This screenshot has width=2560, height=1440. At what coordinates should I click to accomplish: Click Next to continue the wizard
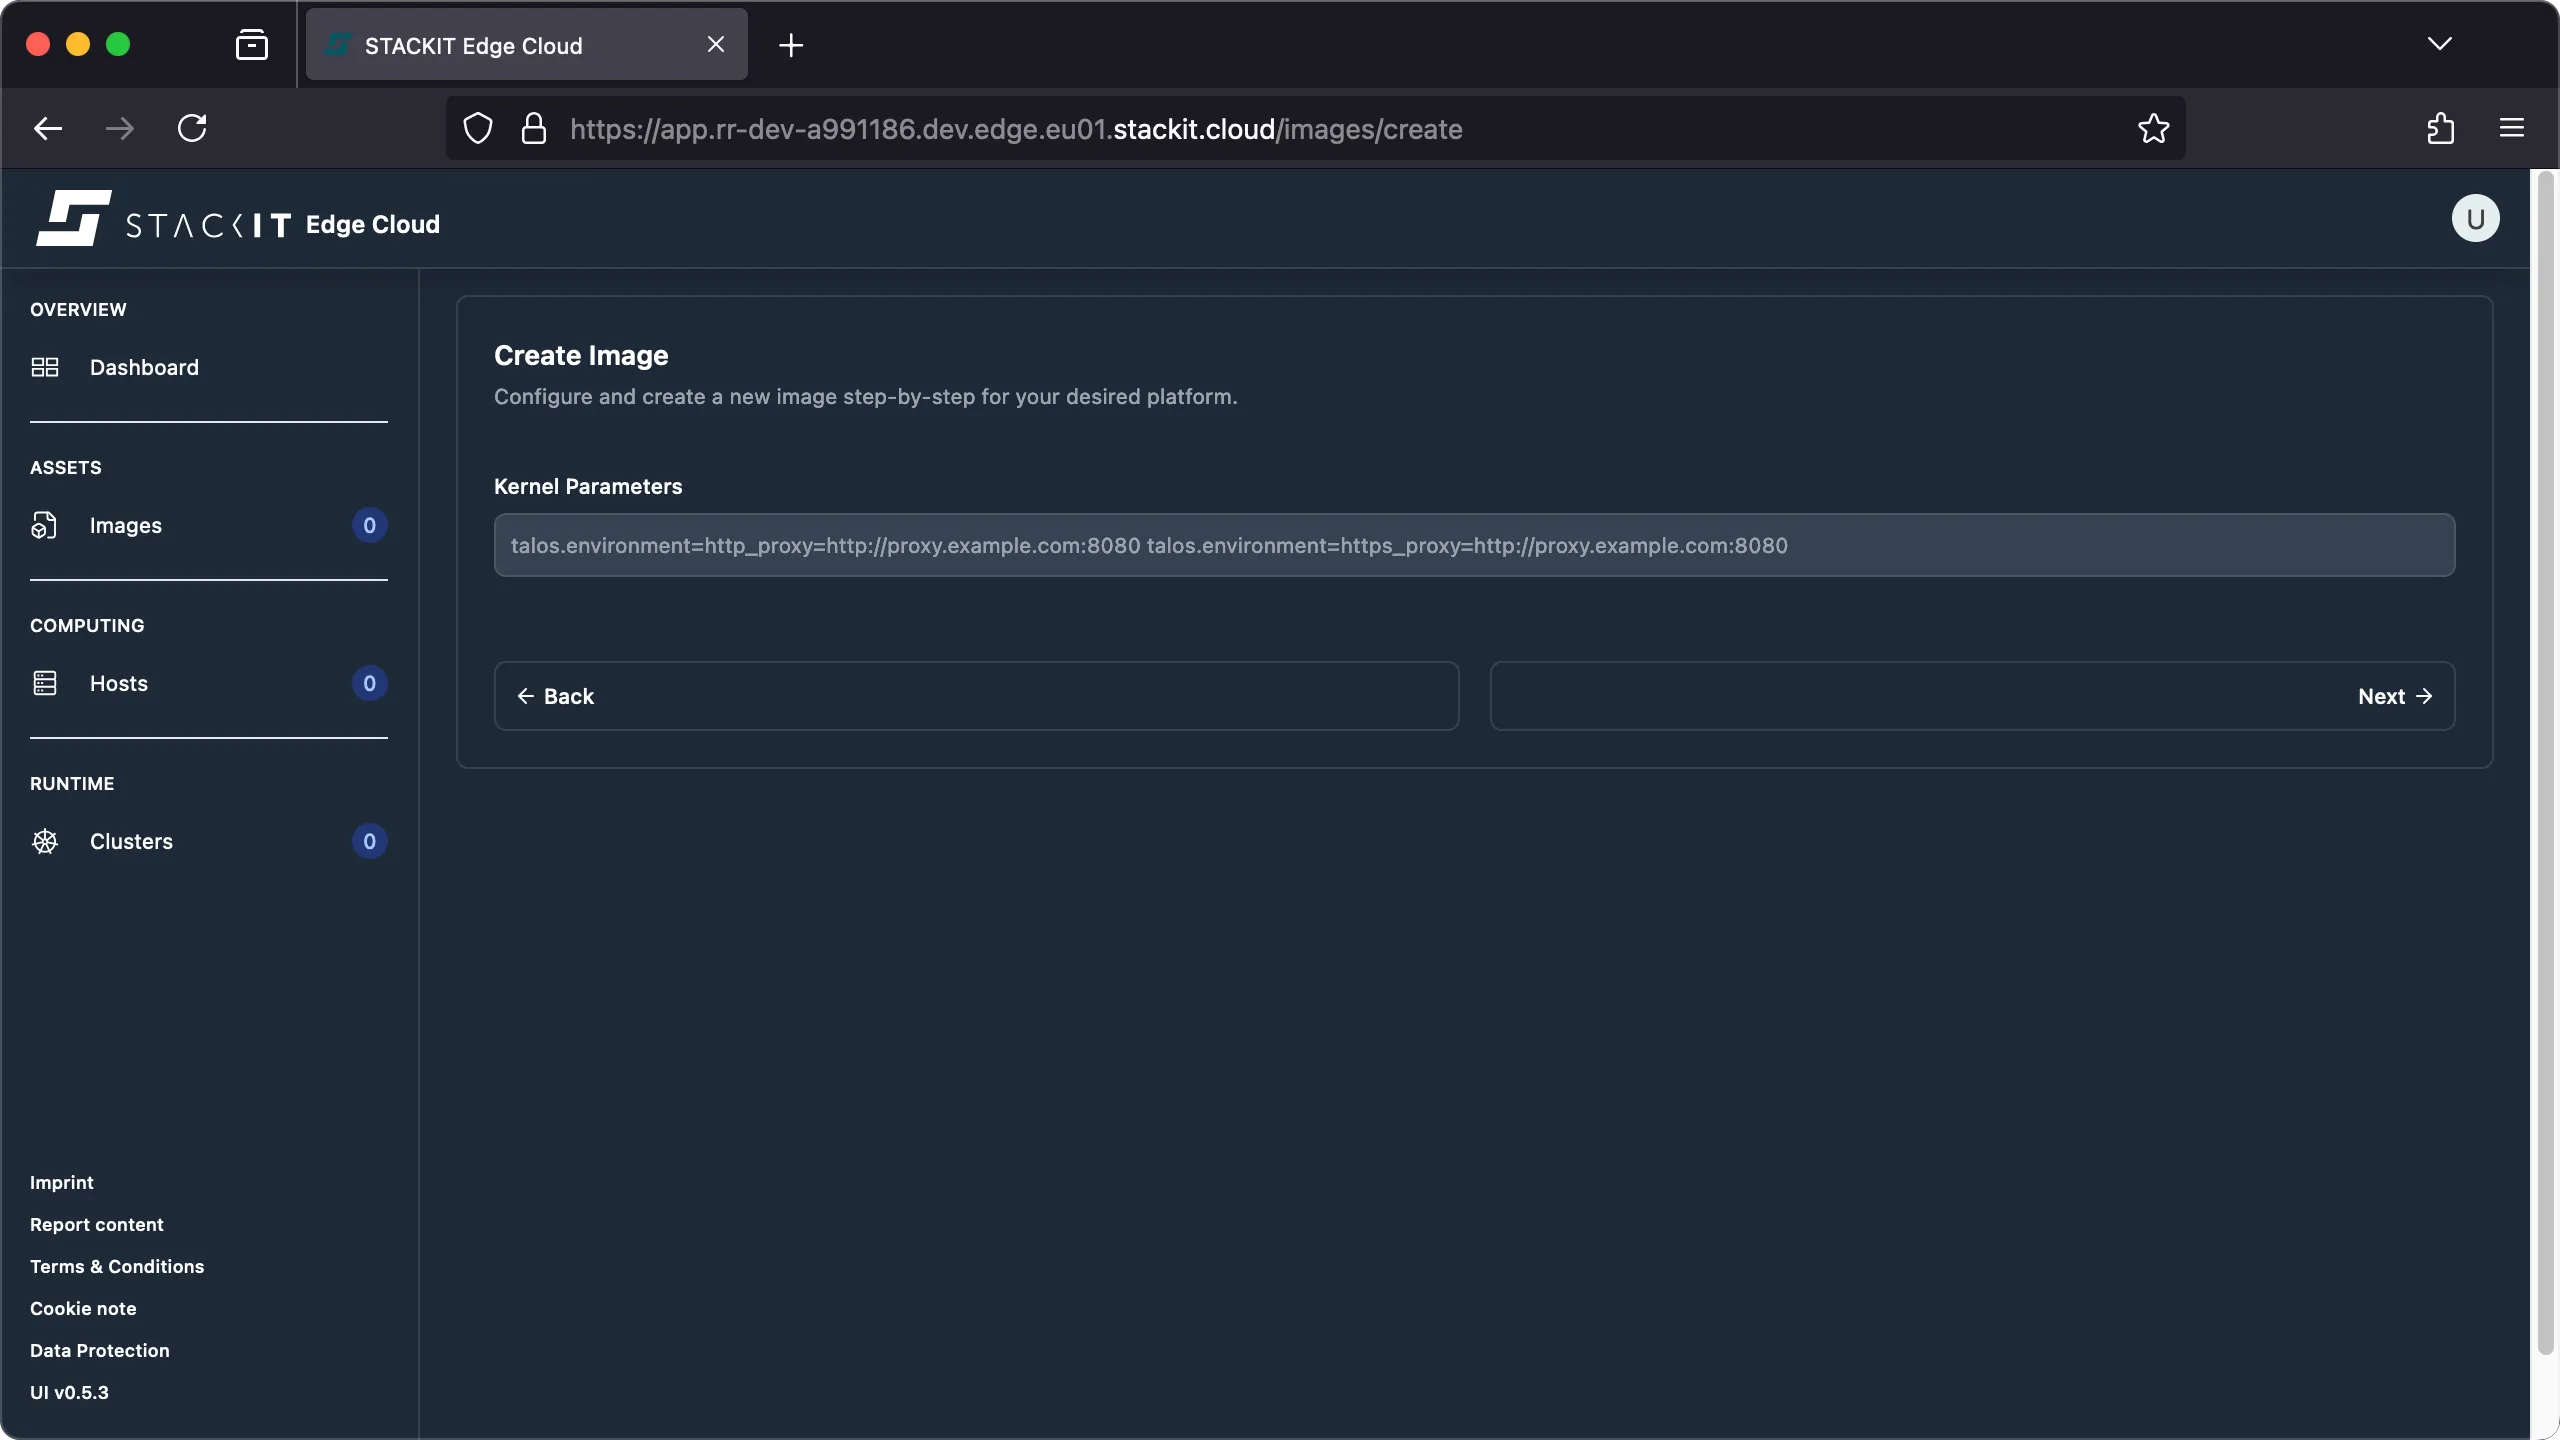(2394, 696)
